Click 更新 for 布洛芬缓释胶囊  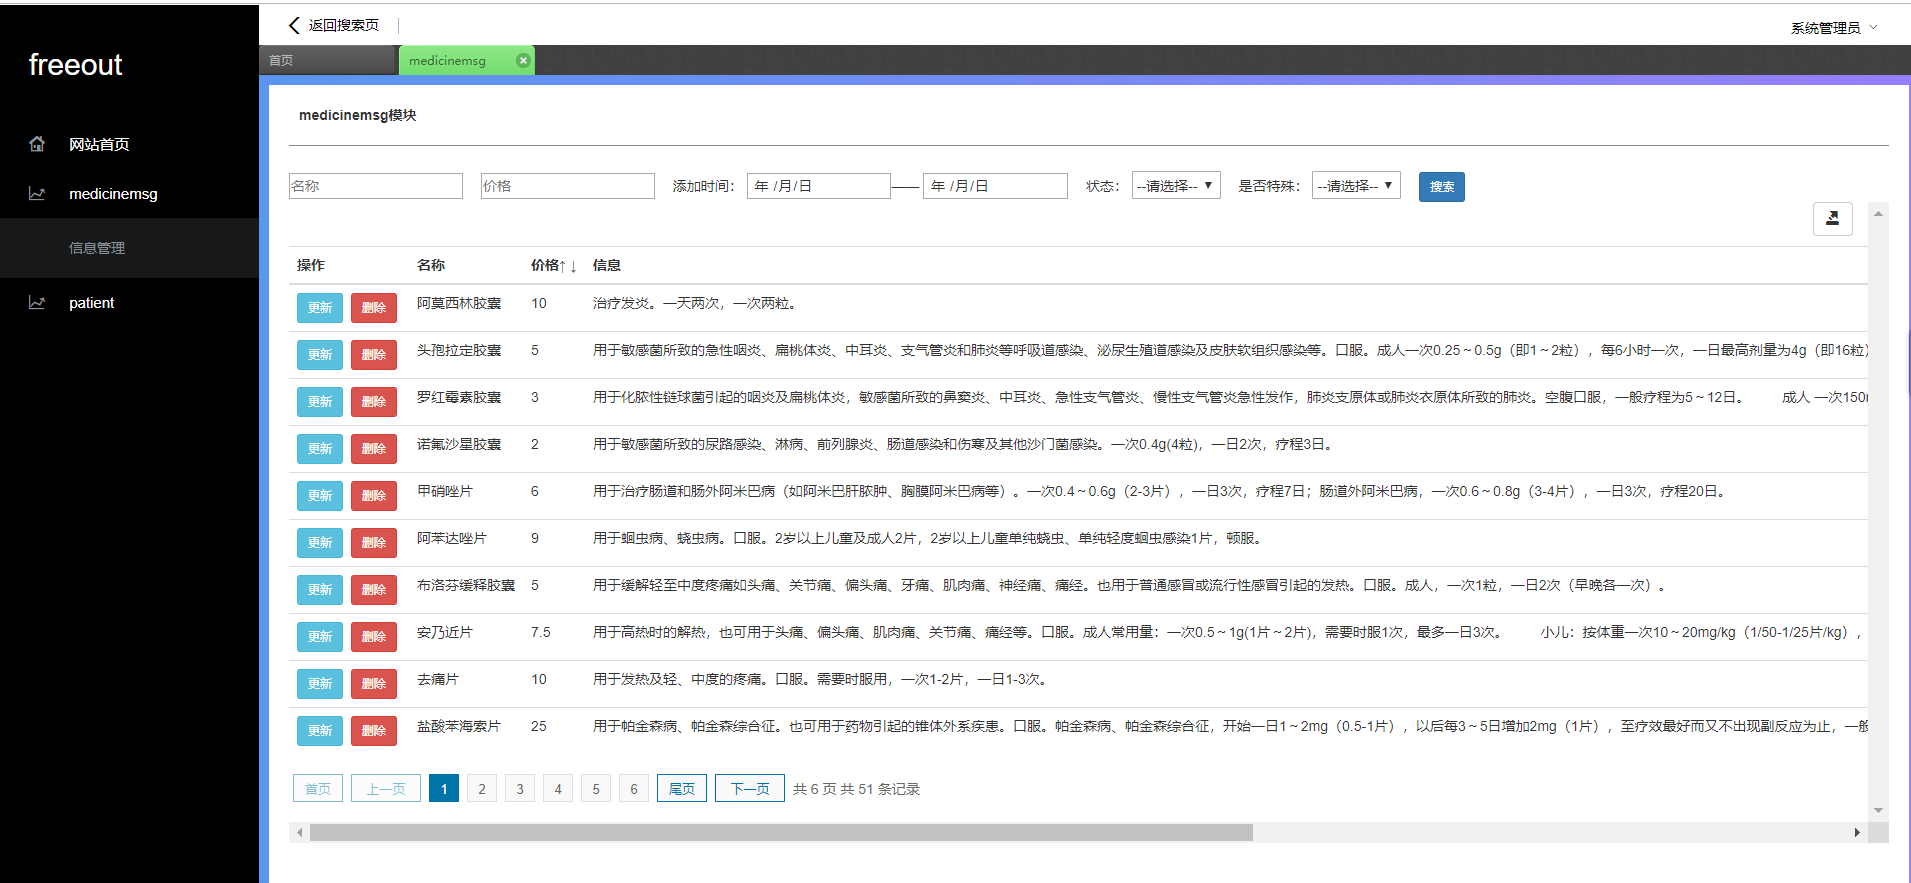[320, 590]
